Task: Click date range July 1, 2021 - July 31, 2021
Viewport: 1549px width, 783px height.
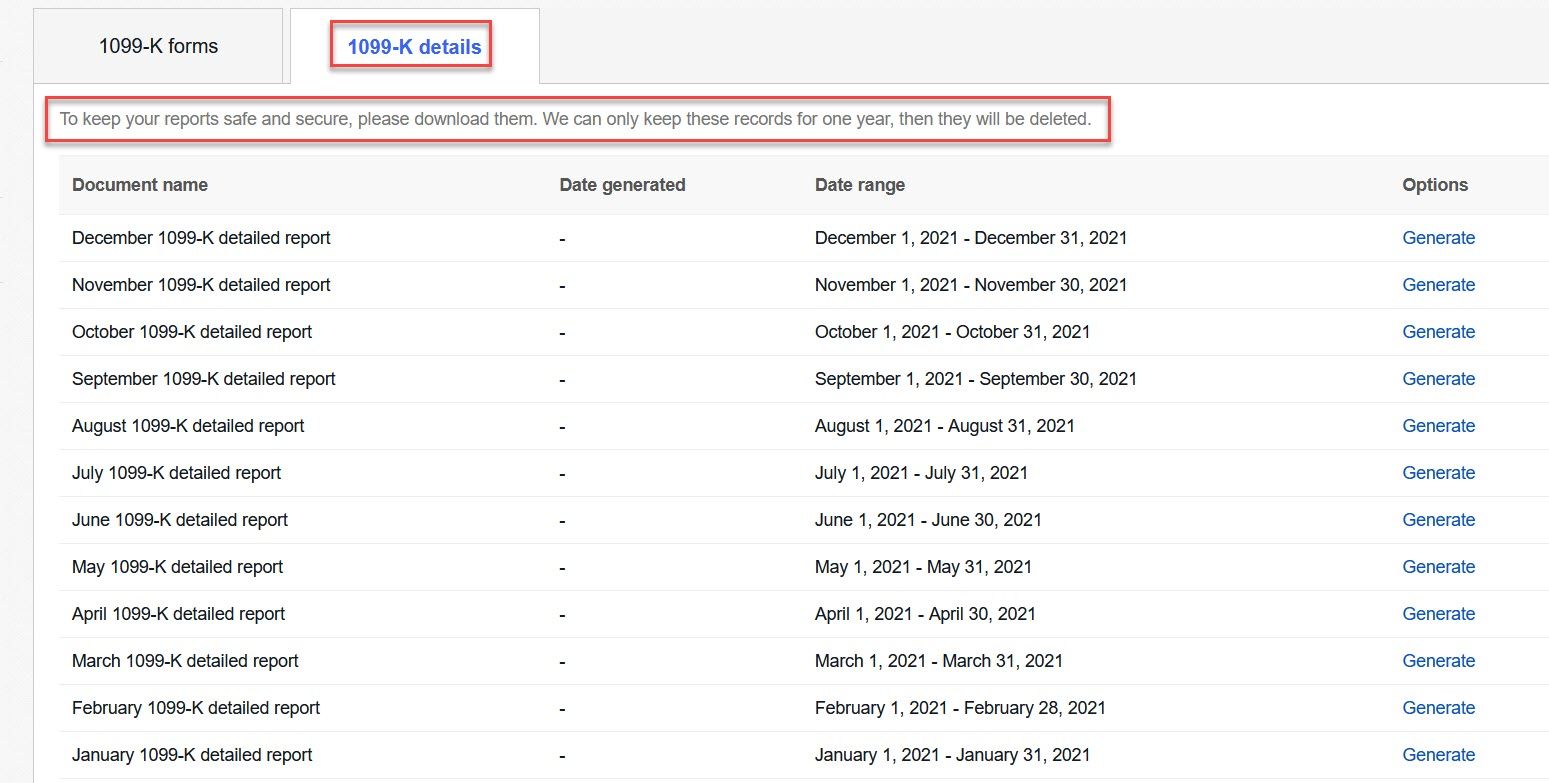Action: pyautogui.click(x=922, y=473)
